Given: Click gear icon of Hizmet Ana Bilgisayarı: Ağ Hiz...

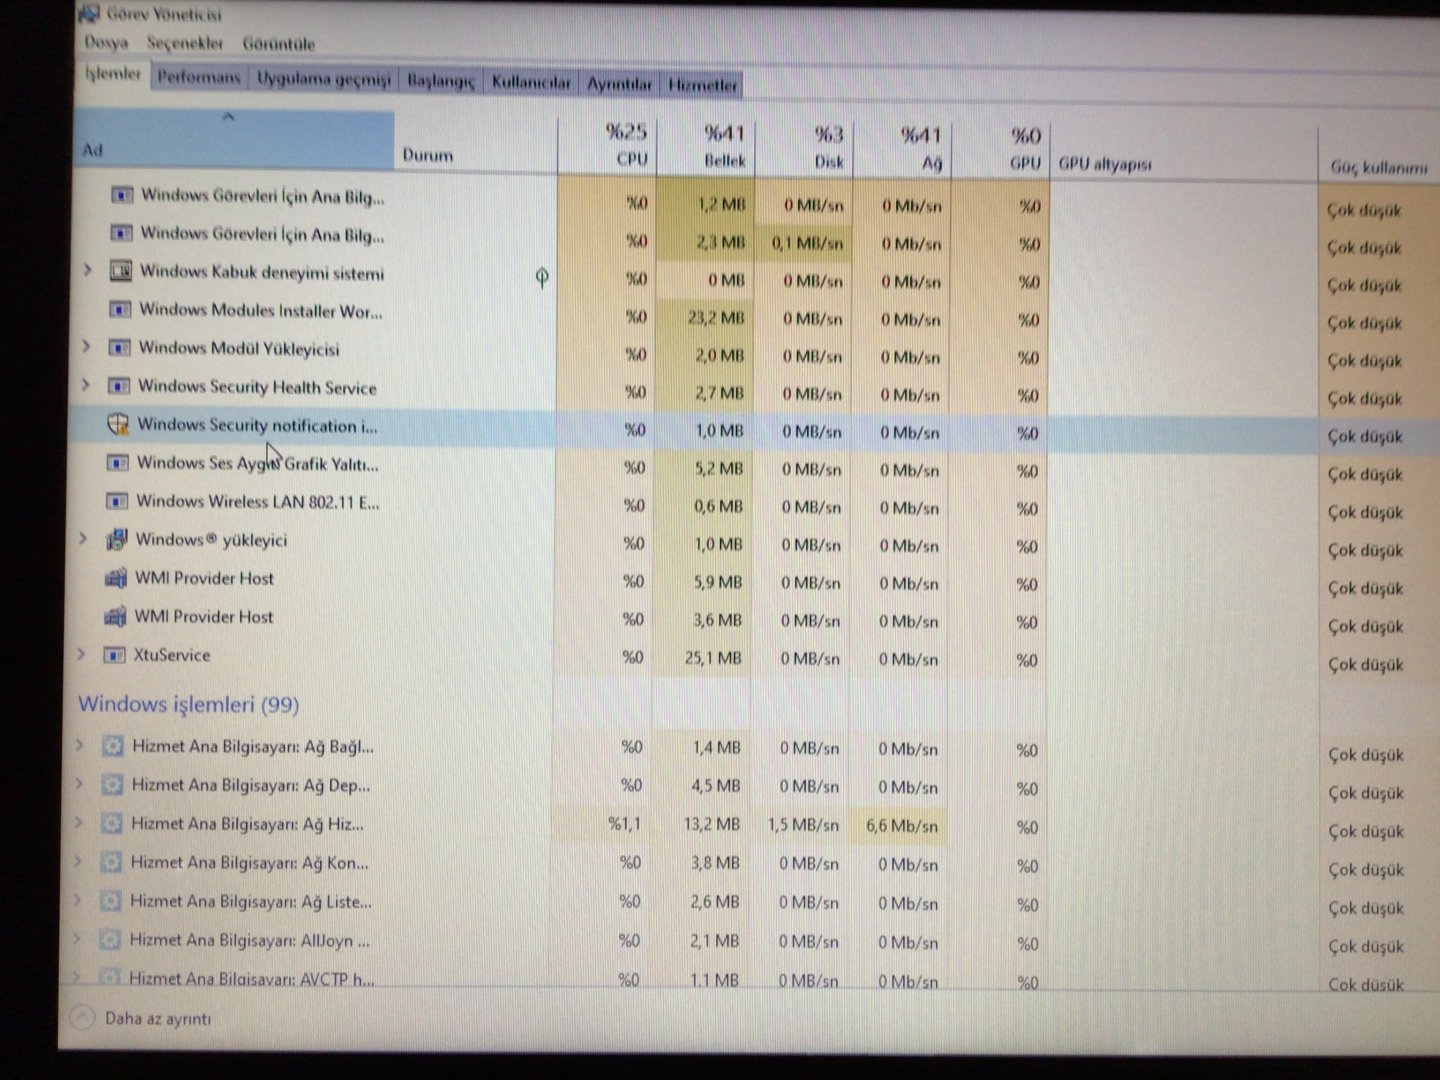Looking at the screenshot, I should (x=112, y=824).
